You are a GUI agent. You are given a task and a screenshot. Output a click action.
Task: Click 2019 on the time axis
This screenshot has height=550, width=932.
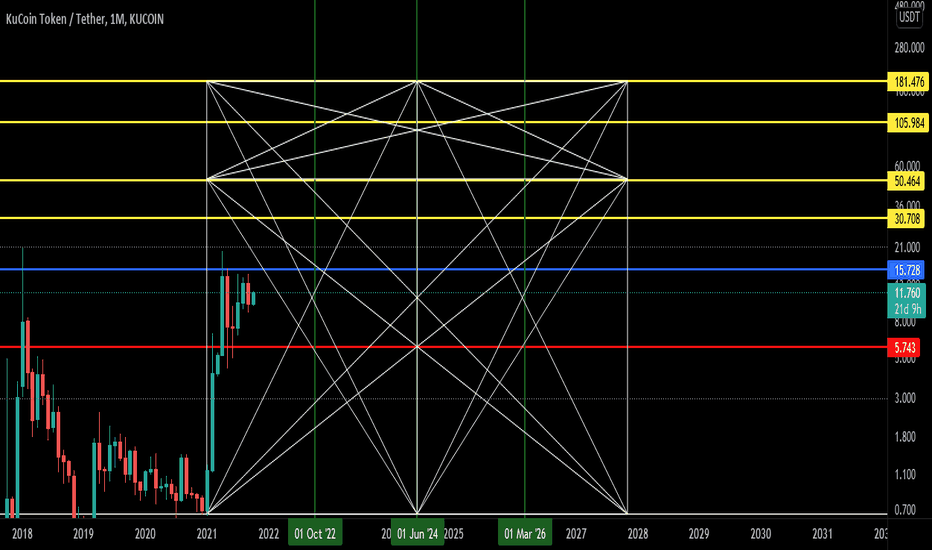pyautogui.click(x=83, y=534)
